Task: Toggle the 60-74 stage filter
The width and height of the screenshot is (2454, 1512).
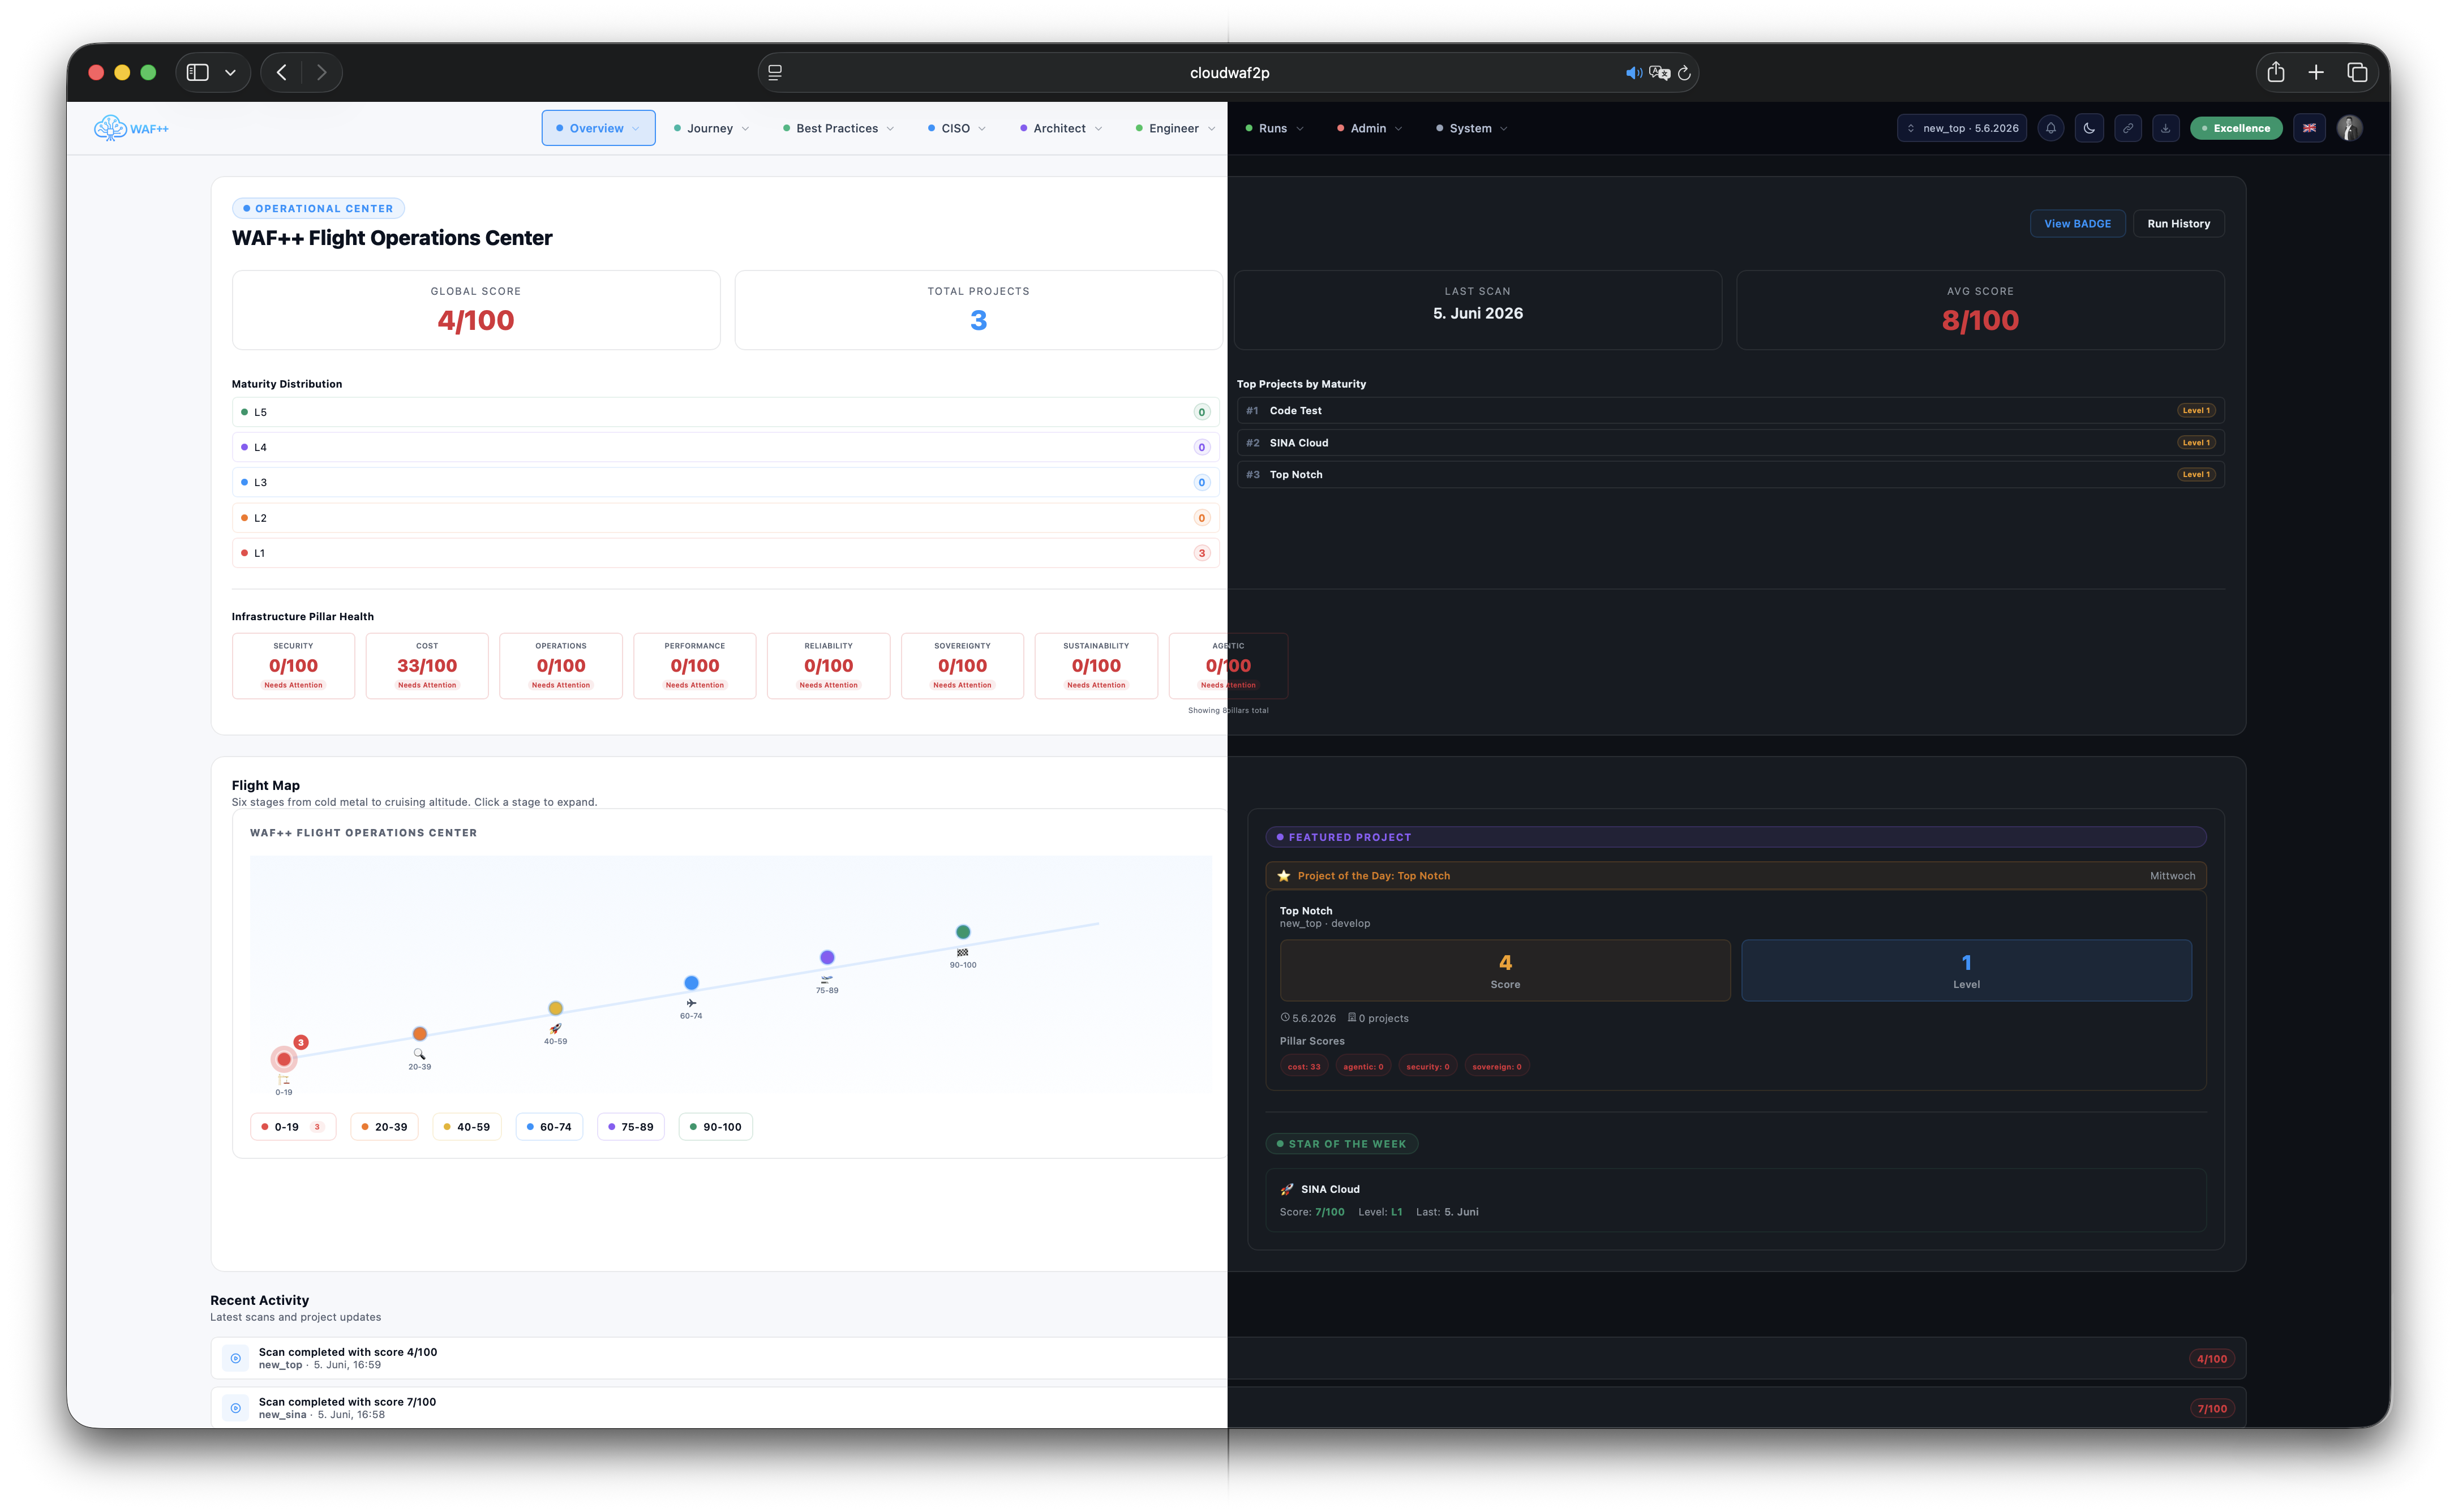Action: pos(549,1127)
